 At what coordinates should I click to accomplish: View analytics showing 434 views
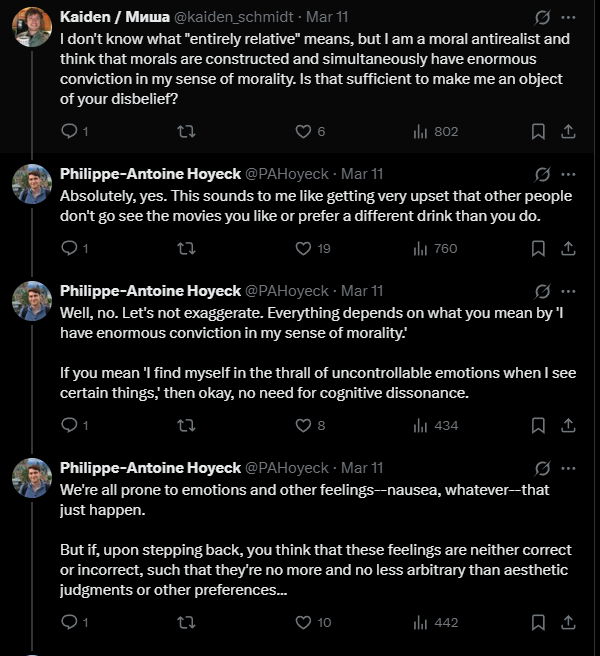click(x=436, y=425)
